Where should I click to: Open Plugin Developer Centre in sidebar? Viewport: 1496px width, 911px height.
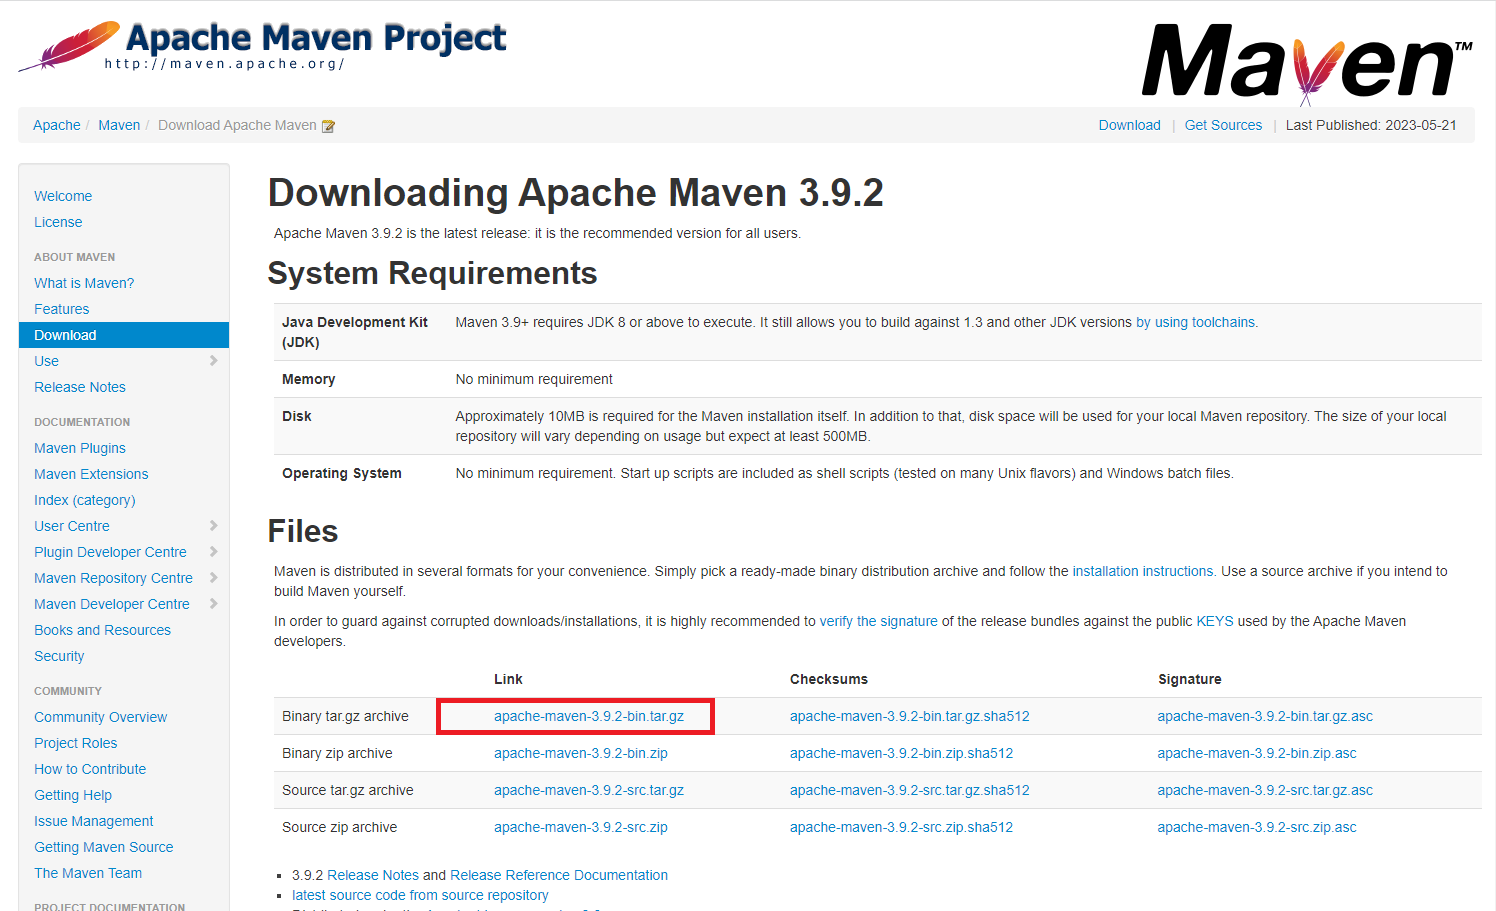tap(110, 552)
